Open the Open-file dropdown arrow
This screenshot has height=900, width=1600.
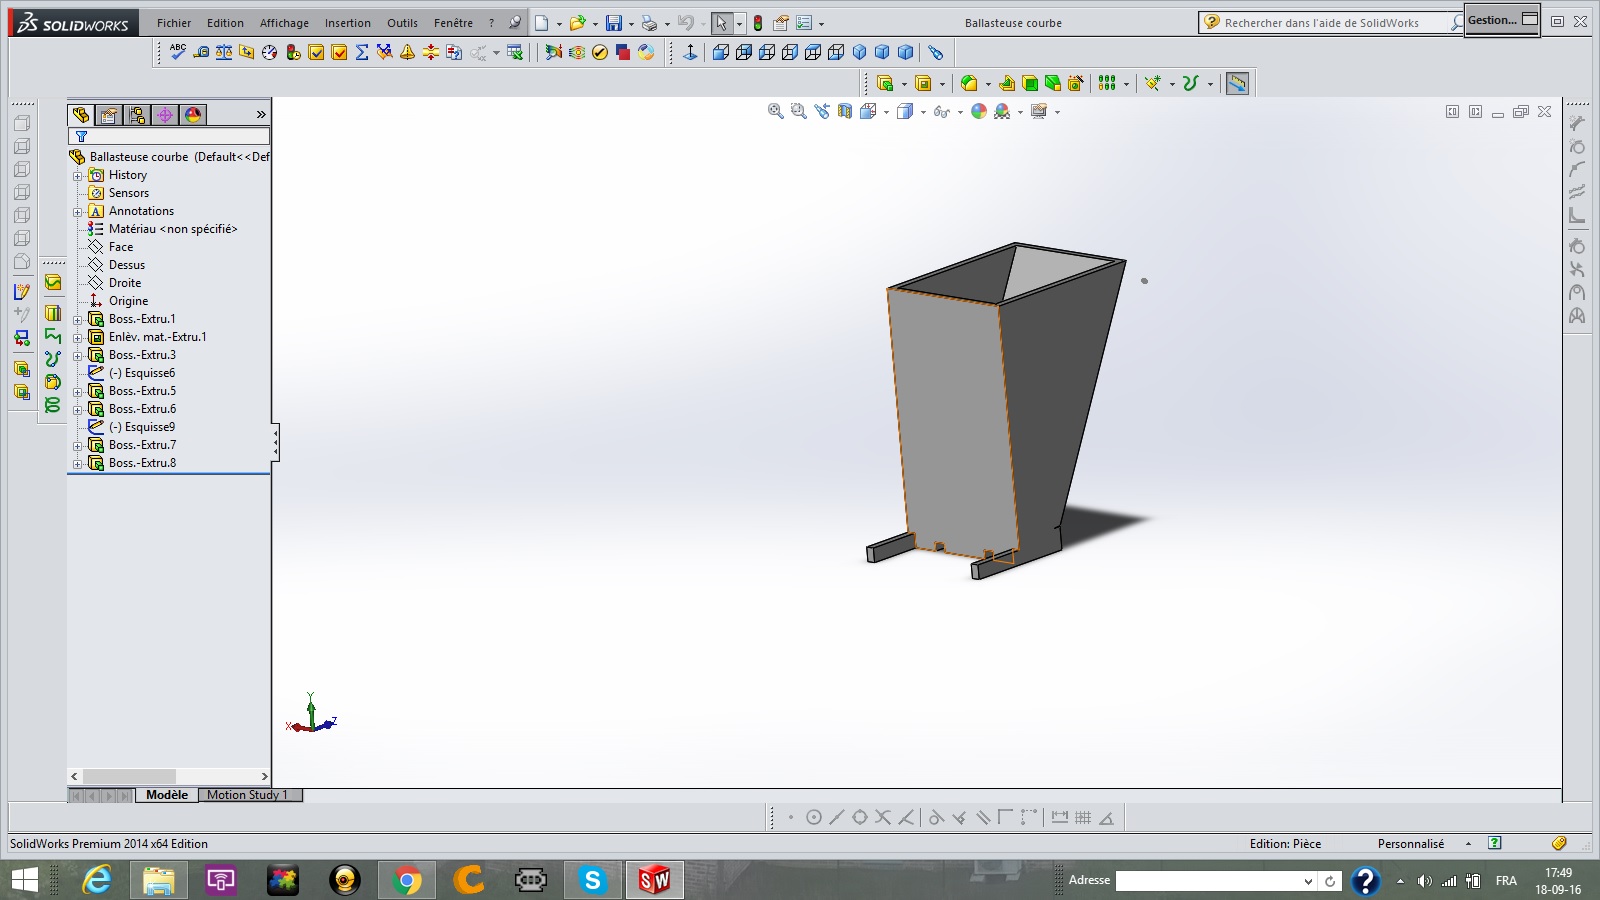coord(595,24)
